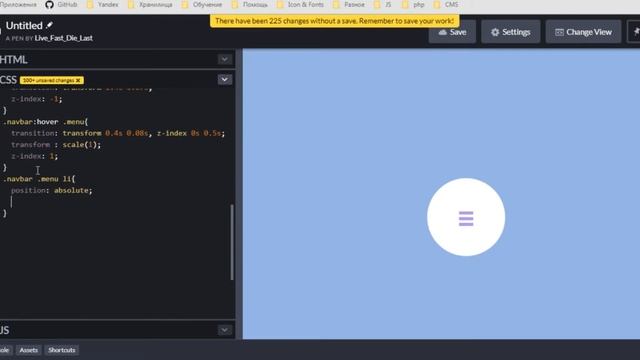The width and height of the screenshot is (640, 360).
Task: Open the Обучение bookmark folder
Action: click(202, 4)
